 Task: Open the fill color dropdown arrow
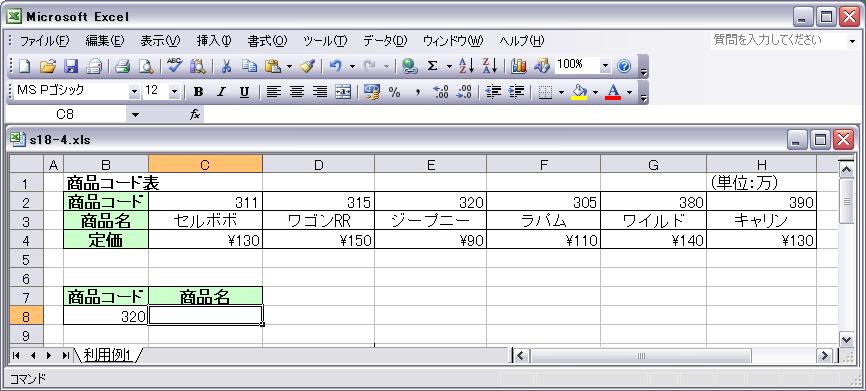click(x=595, y=92)
